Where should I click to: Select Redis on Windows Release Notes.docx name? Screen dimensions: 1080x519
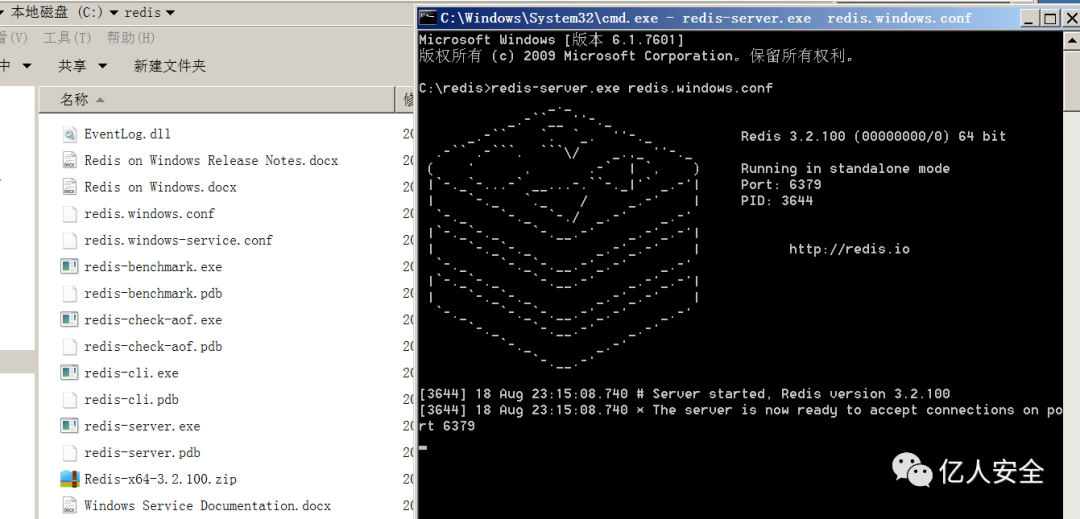point(211,160)
